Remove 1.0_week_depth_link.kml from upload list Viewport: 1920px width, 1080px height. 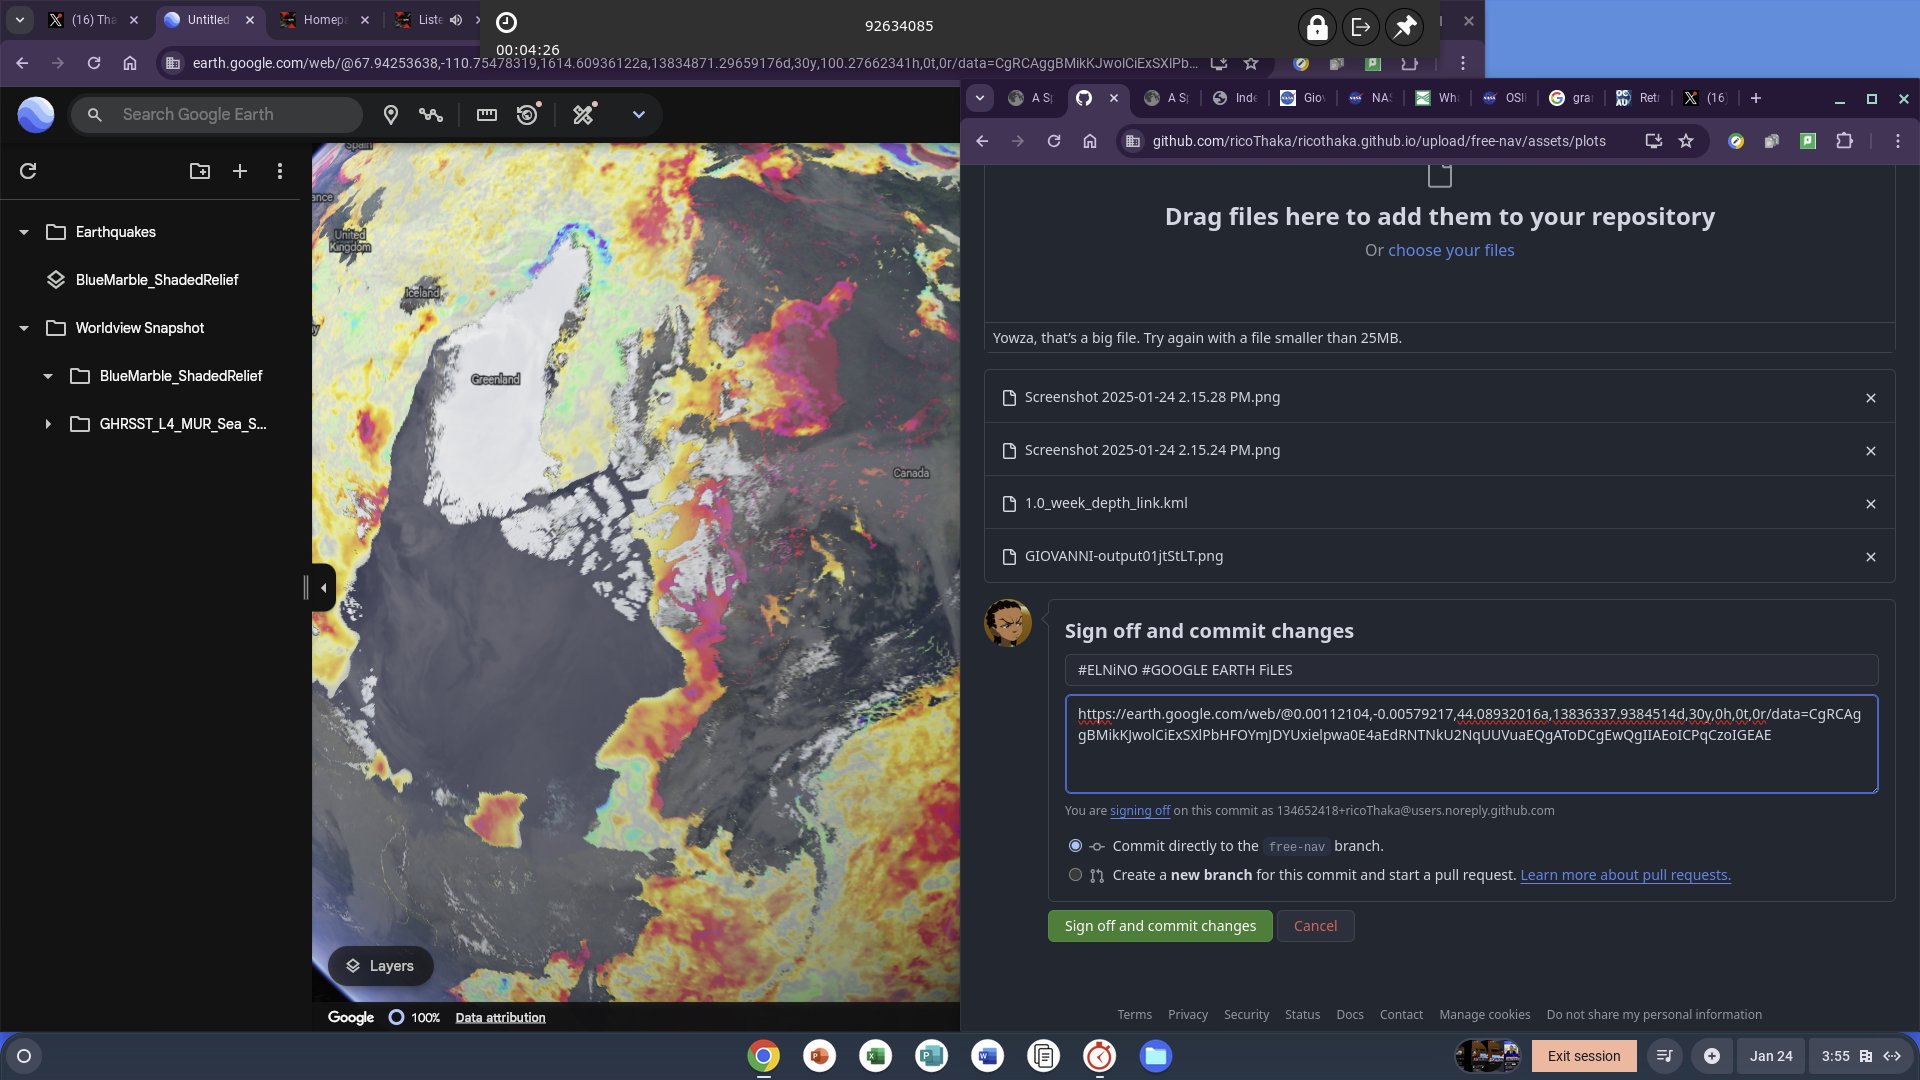tap(1870, 504)
